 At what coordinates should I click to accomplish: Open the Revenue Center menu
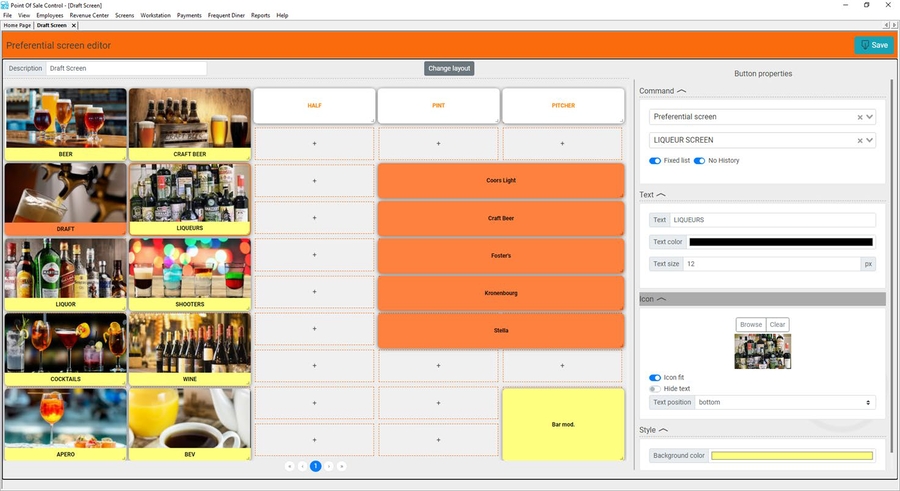click(x=89, y=16)
